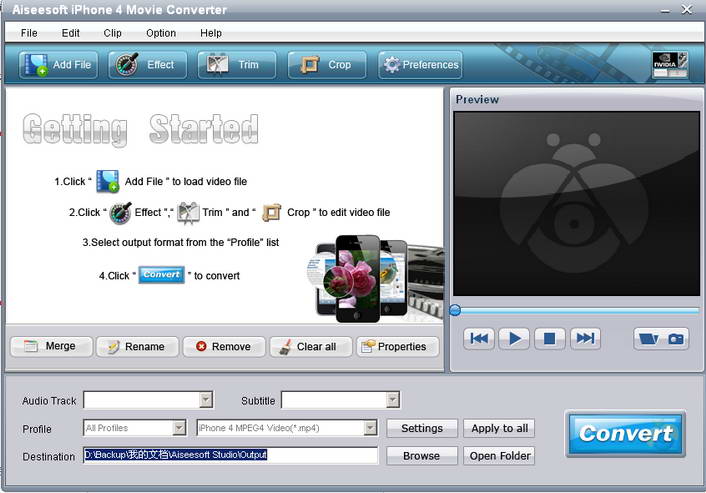Open the Help menu
The image size is (706, 493).
[211, 33]
